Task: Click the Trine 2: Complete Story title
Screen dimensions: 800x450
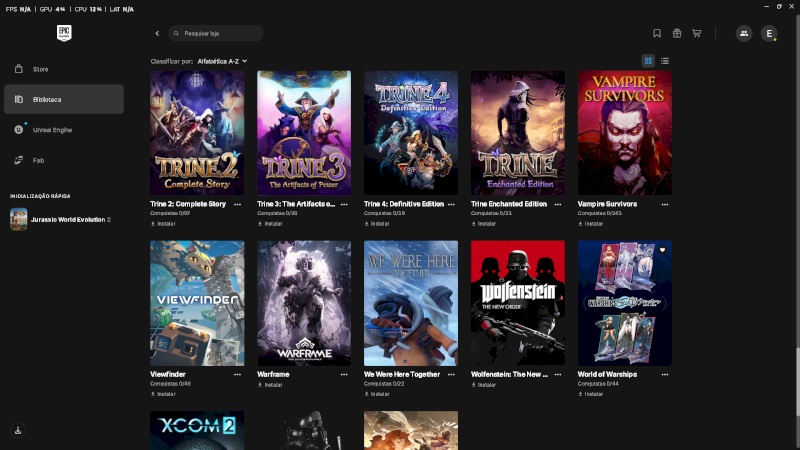Action: pyautogui.click(x=188, y=204)
